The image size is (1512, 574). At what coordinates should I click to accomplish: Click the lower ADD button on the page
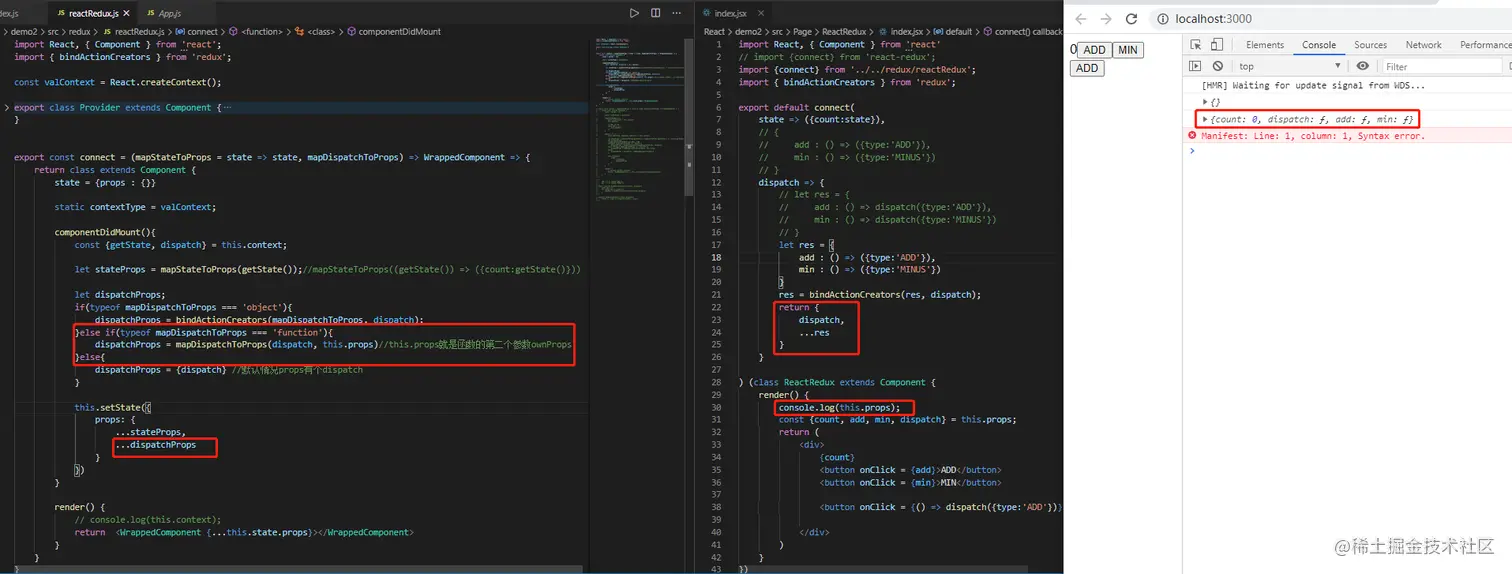point(1087,68)
